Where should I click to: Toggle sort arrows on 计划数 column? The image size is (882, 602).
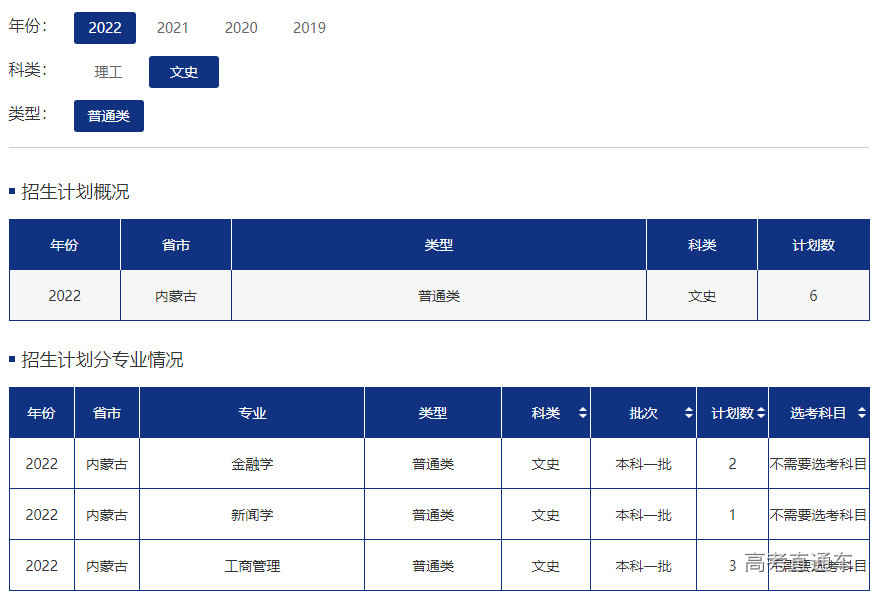tap(761, 413)
